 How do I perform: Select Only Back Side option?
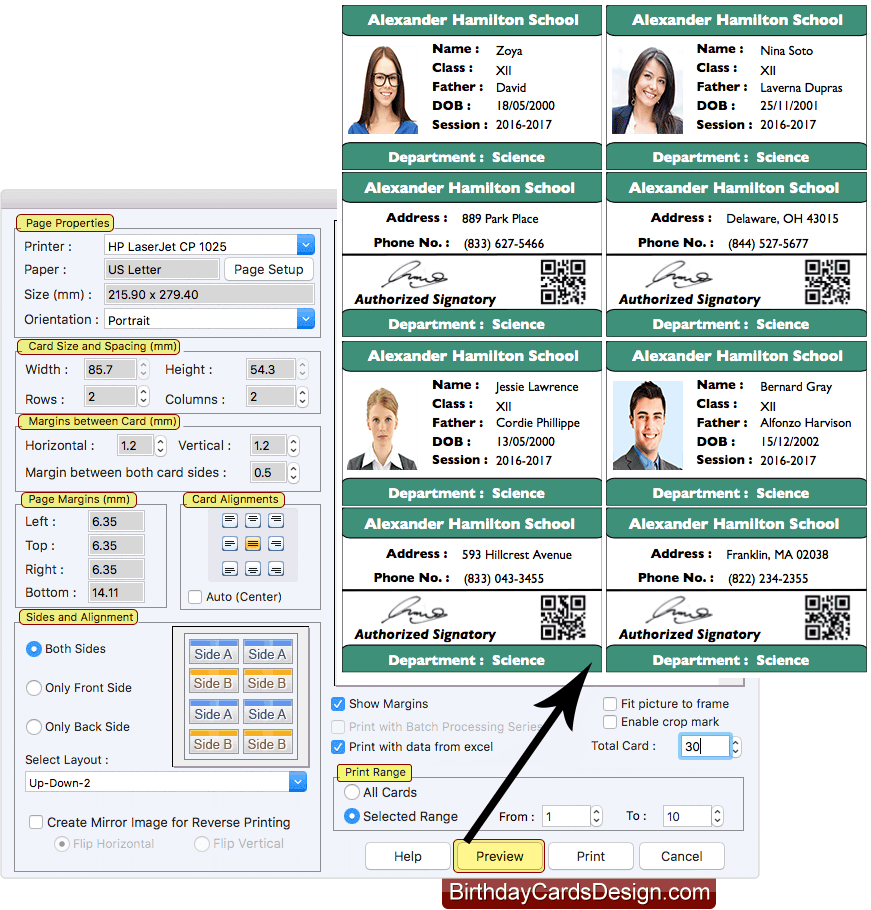34,727
